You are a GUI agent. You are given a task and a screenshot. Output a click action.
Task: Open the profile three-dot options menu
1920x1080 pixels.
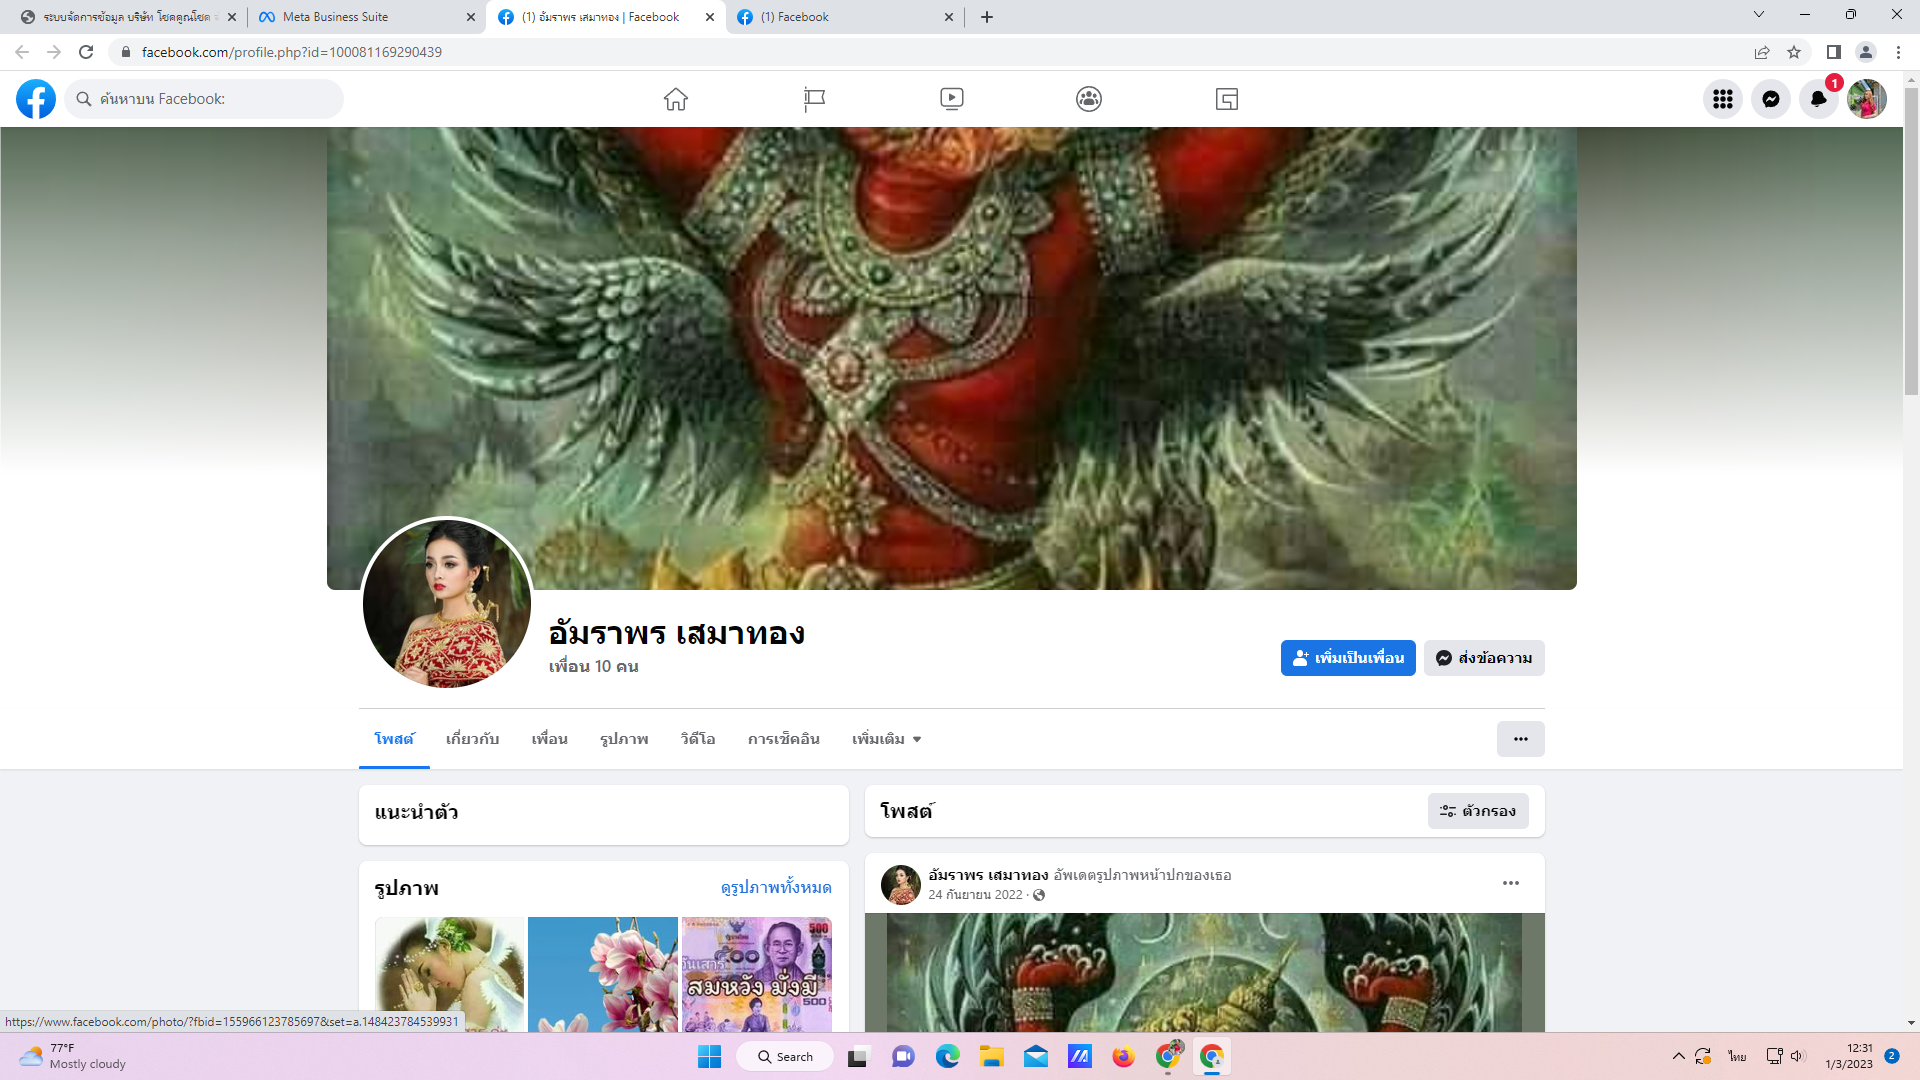pyautogui.click(x=1520, y=739)
